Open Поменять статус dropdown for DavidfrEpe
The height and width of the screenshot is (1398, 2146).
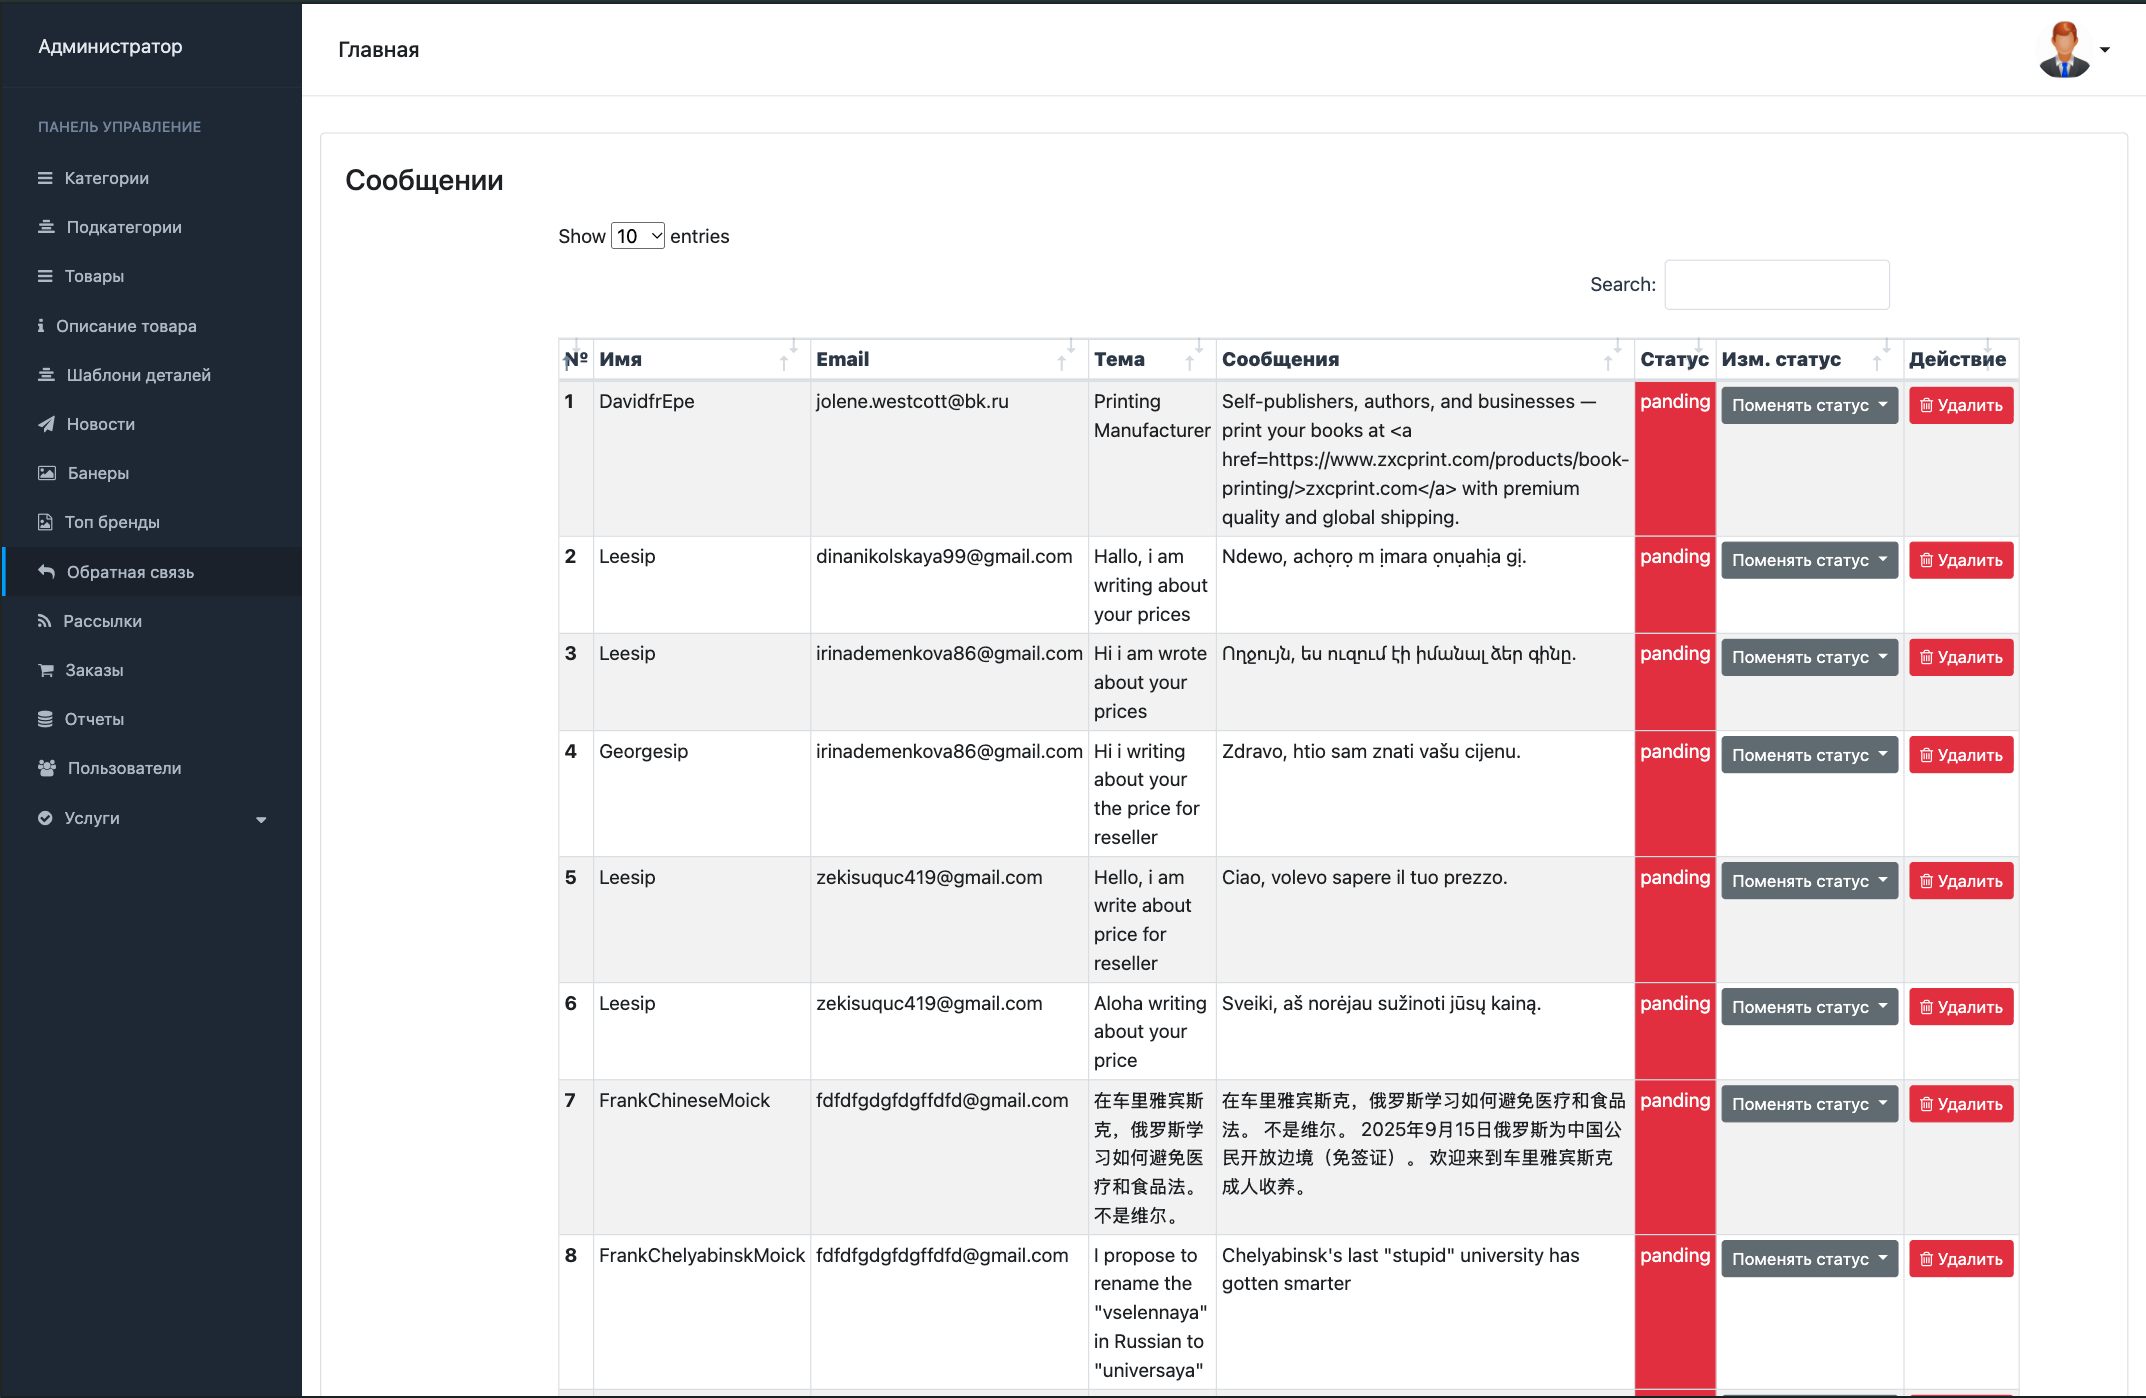click(1809, 406)
